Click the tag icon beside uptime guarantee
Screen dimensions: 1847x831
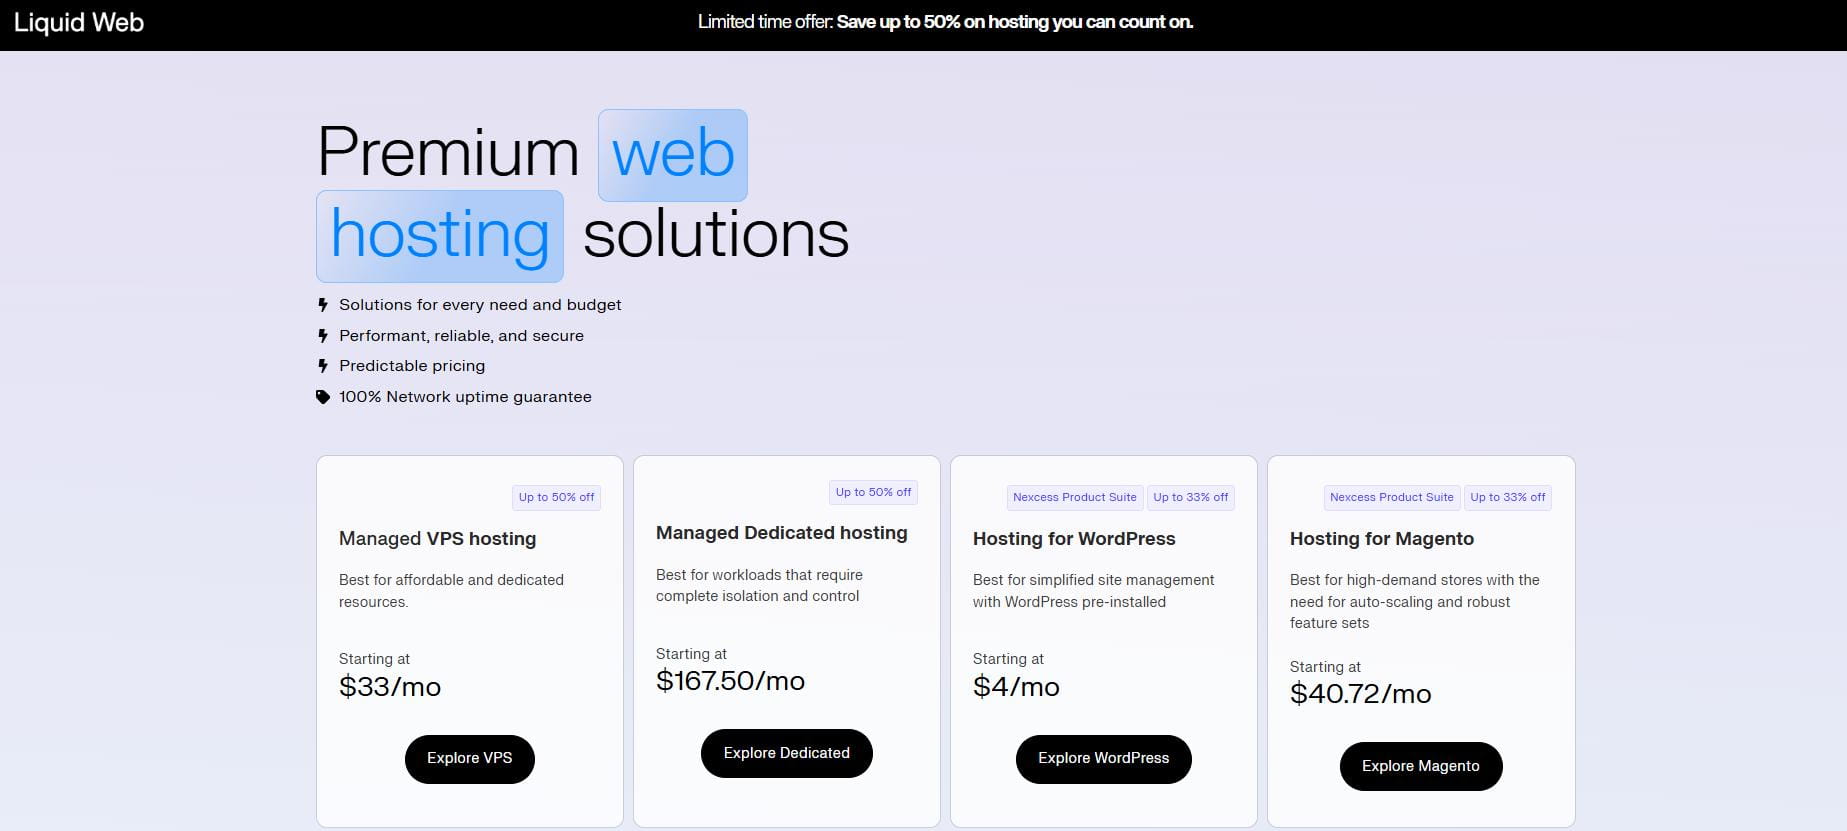point(323,397)
